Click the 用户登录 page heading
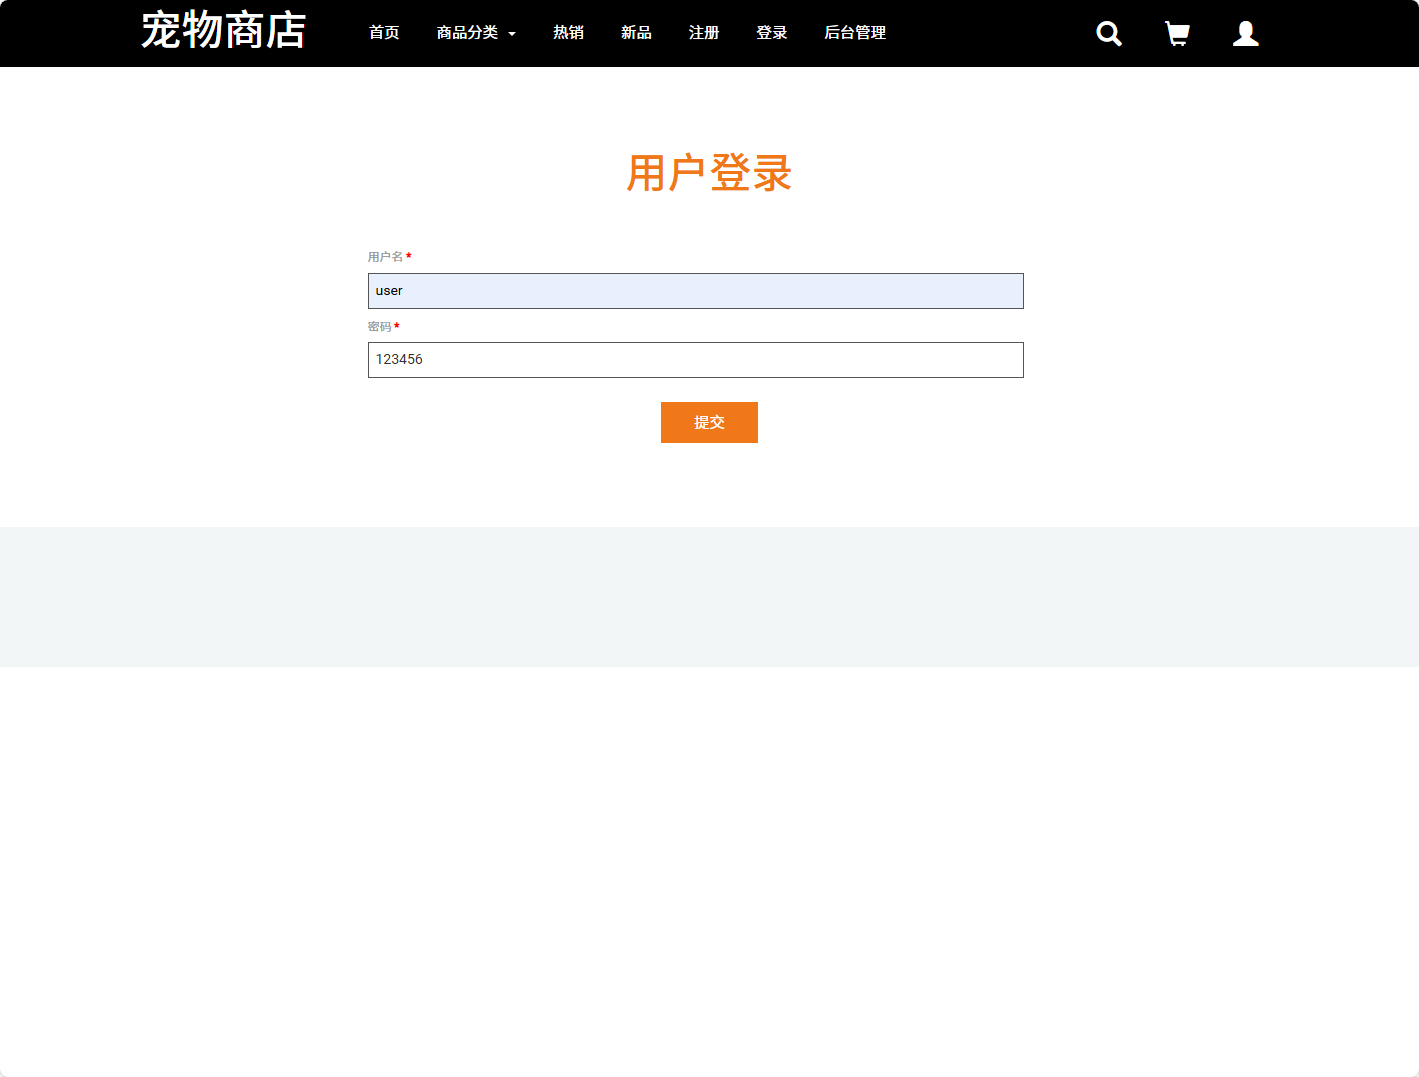The image size is (1419, 1077). 709,173
